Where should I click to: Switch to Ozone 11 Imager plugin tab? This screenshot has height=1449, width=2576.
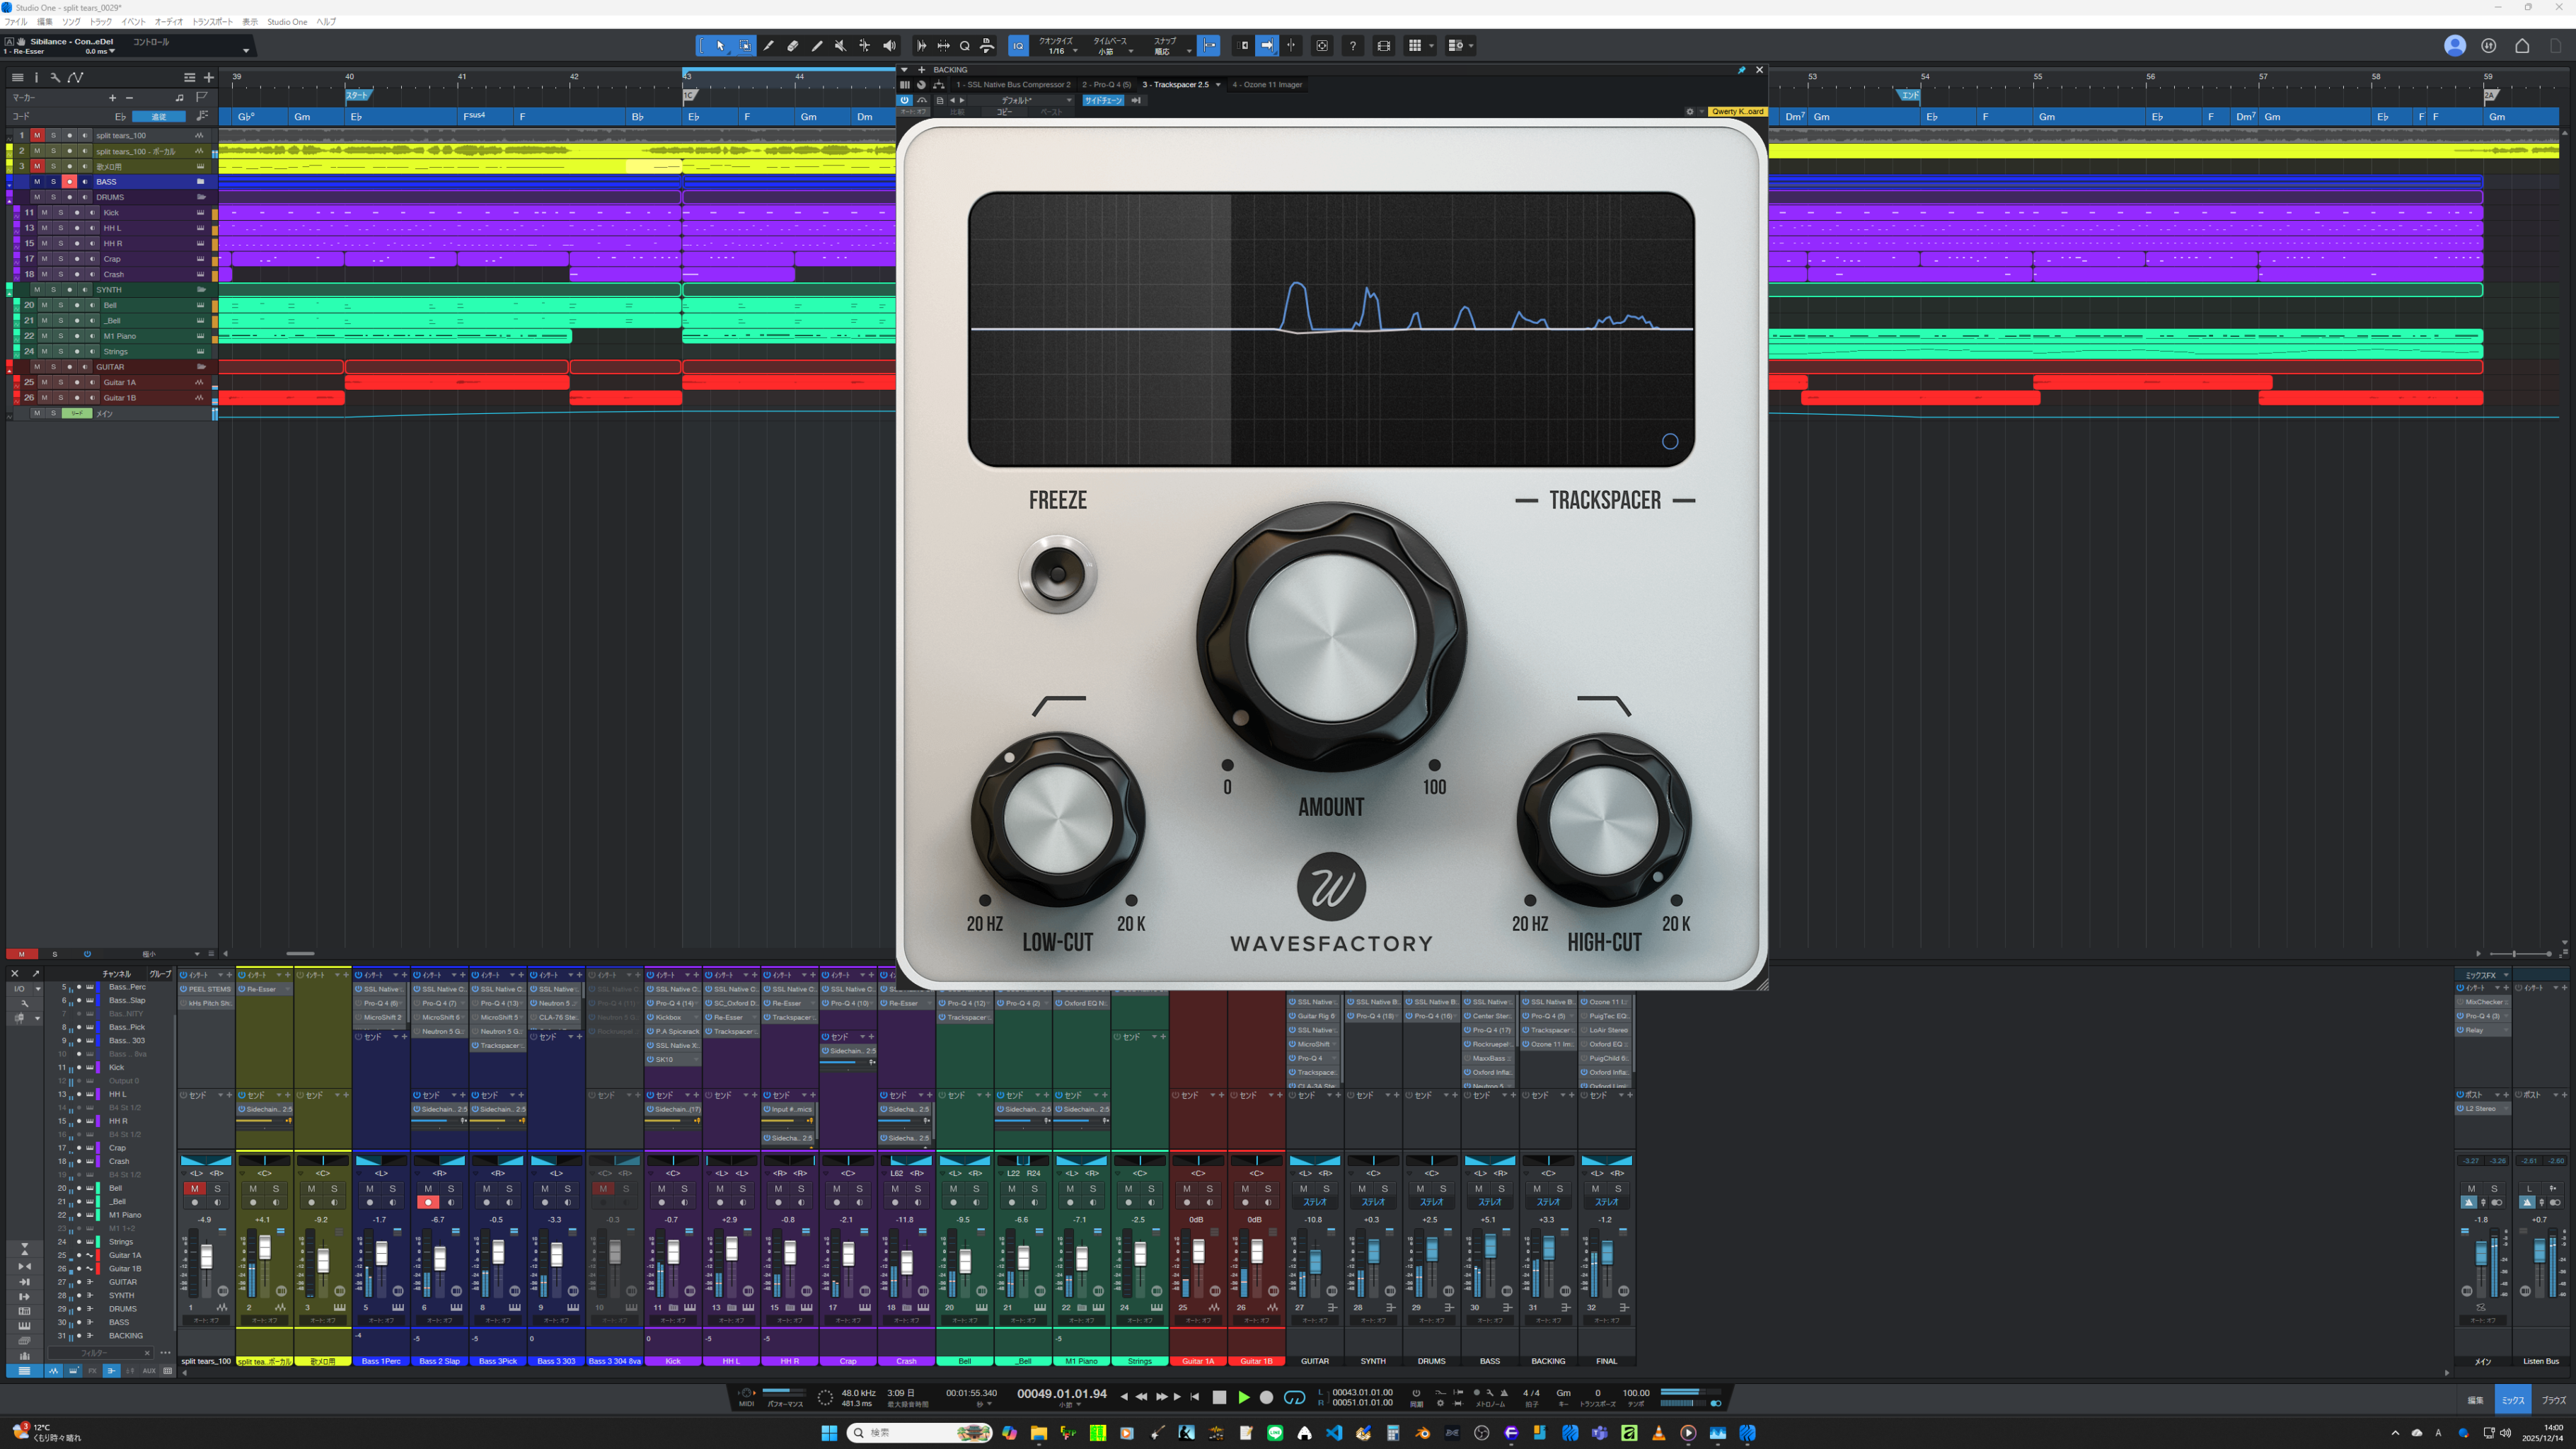tap(1267, 85)
